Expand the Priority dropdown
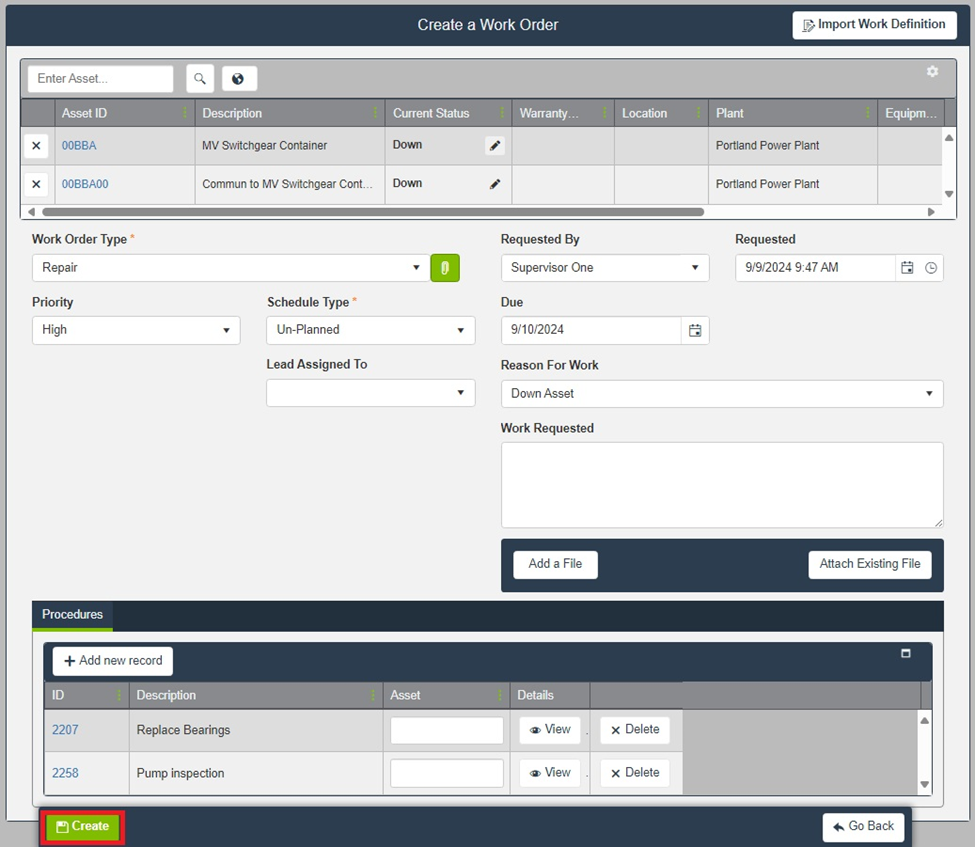Screen dimensions: 975x847 [x=135, y=330]
